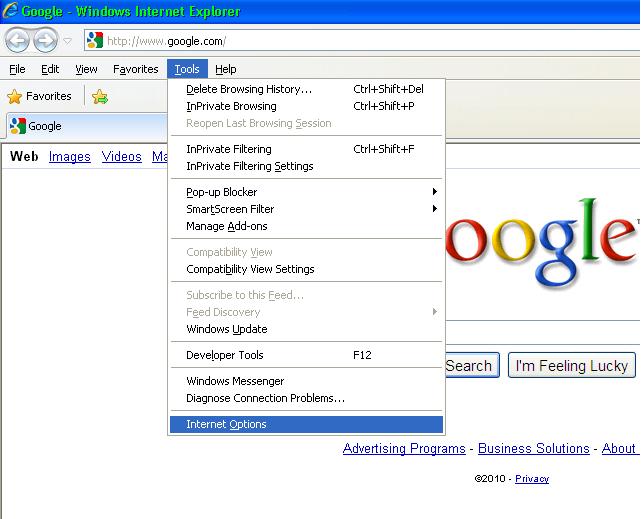The height and width of the screenshot is (519, 641).
Task: Click the Back navigation arrow button
Action: tap(17, 40)
